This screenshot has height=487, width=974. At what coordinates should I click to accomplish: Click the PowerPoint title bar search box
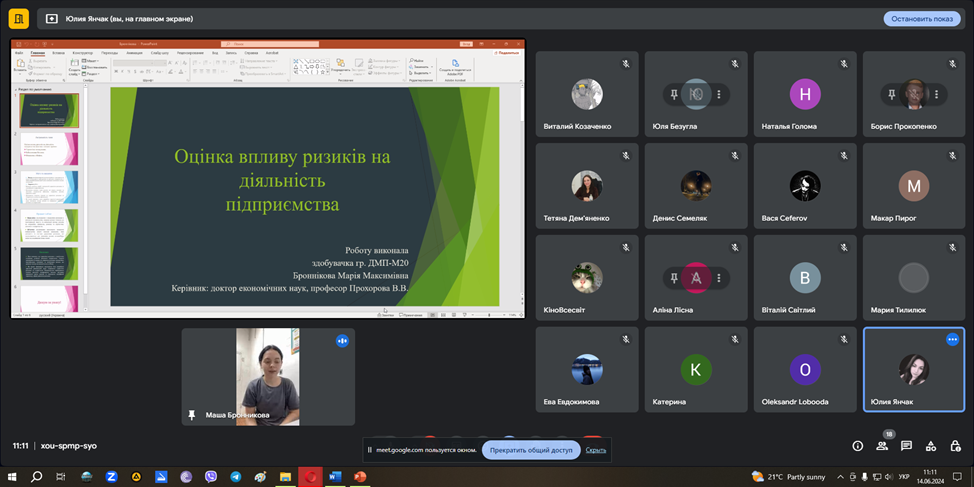tap(271, 44)
